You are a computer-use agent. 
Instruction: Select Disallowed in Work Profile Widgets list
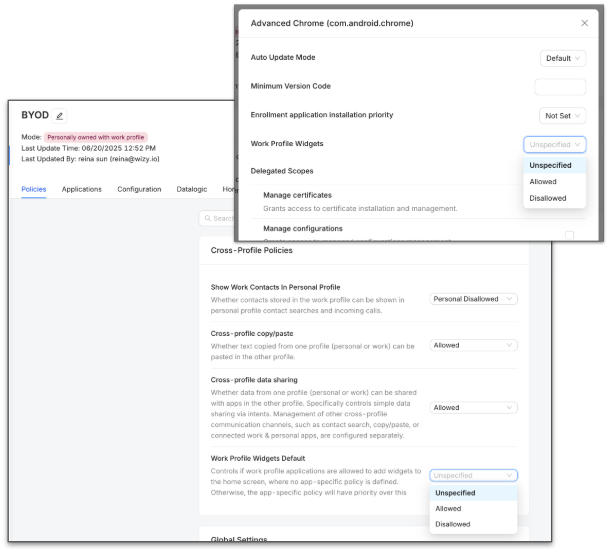point(554,198)
